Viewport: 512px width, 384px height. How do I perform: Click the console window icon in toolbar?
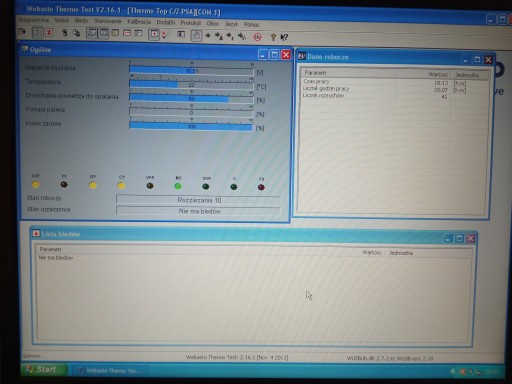[x=181, y=34]
